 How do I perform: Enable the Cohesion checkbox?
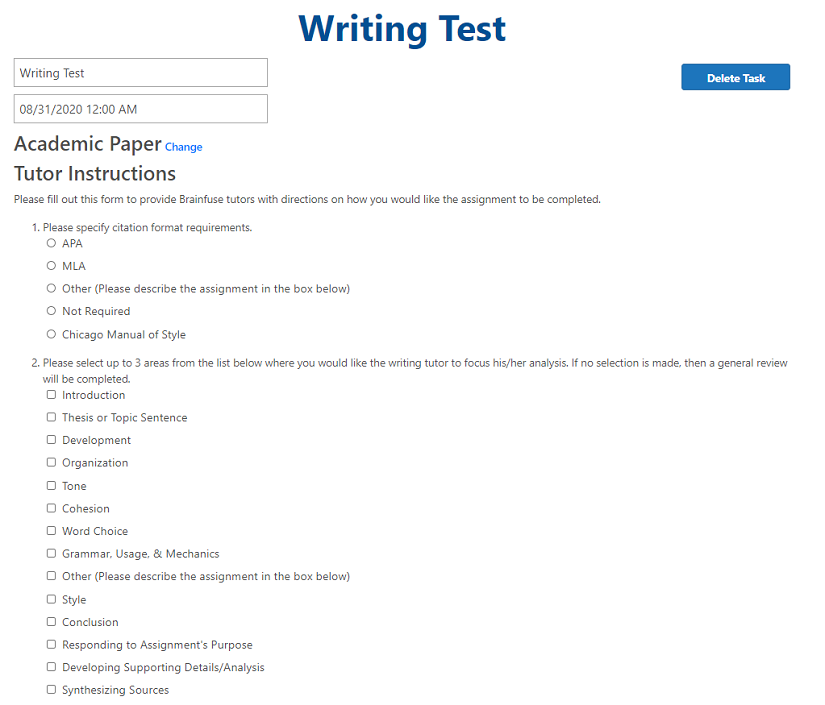(51, 508)
